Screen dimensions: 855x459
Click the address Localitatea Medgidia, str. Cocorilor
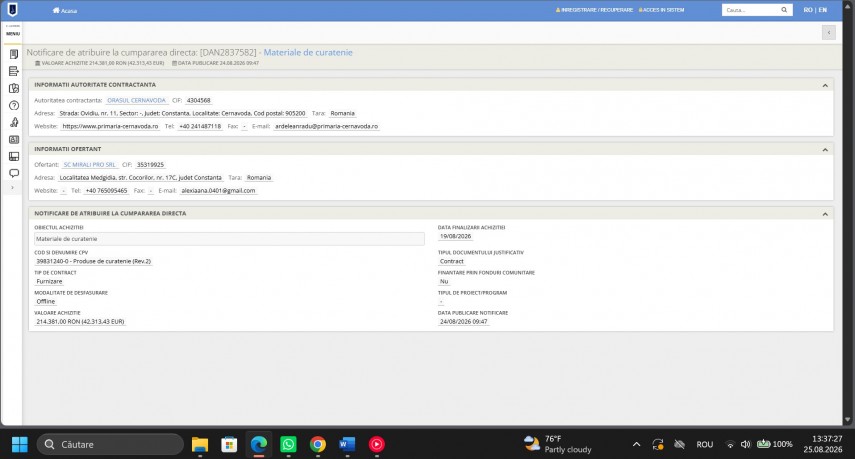pyautogui.click(x=141, y=178)
